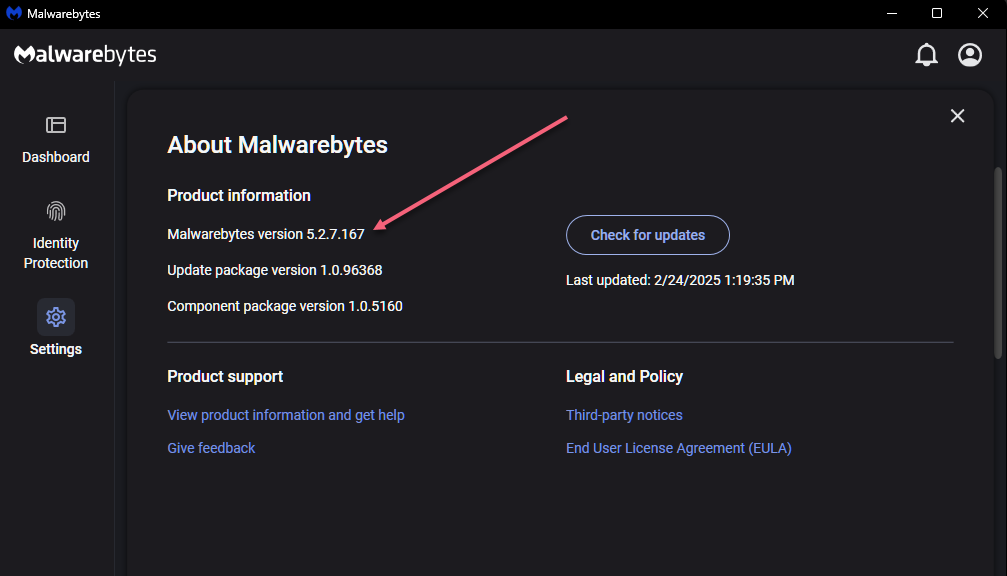Click the Component package version 1.0.5160 text

tap(285, 306)
